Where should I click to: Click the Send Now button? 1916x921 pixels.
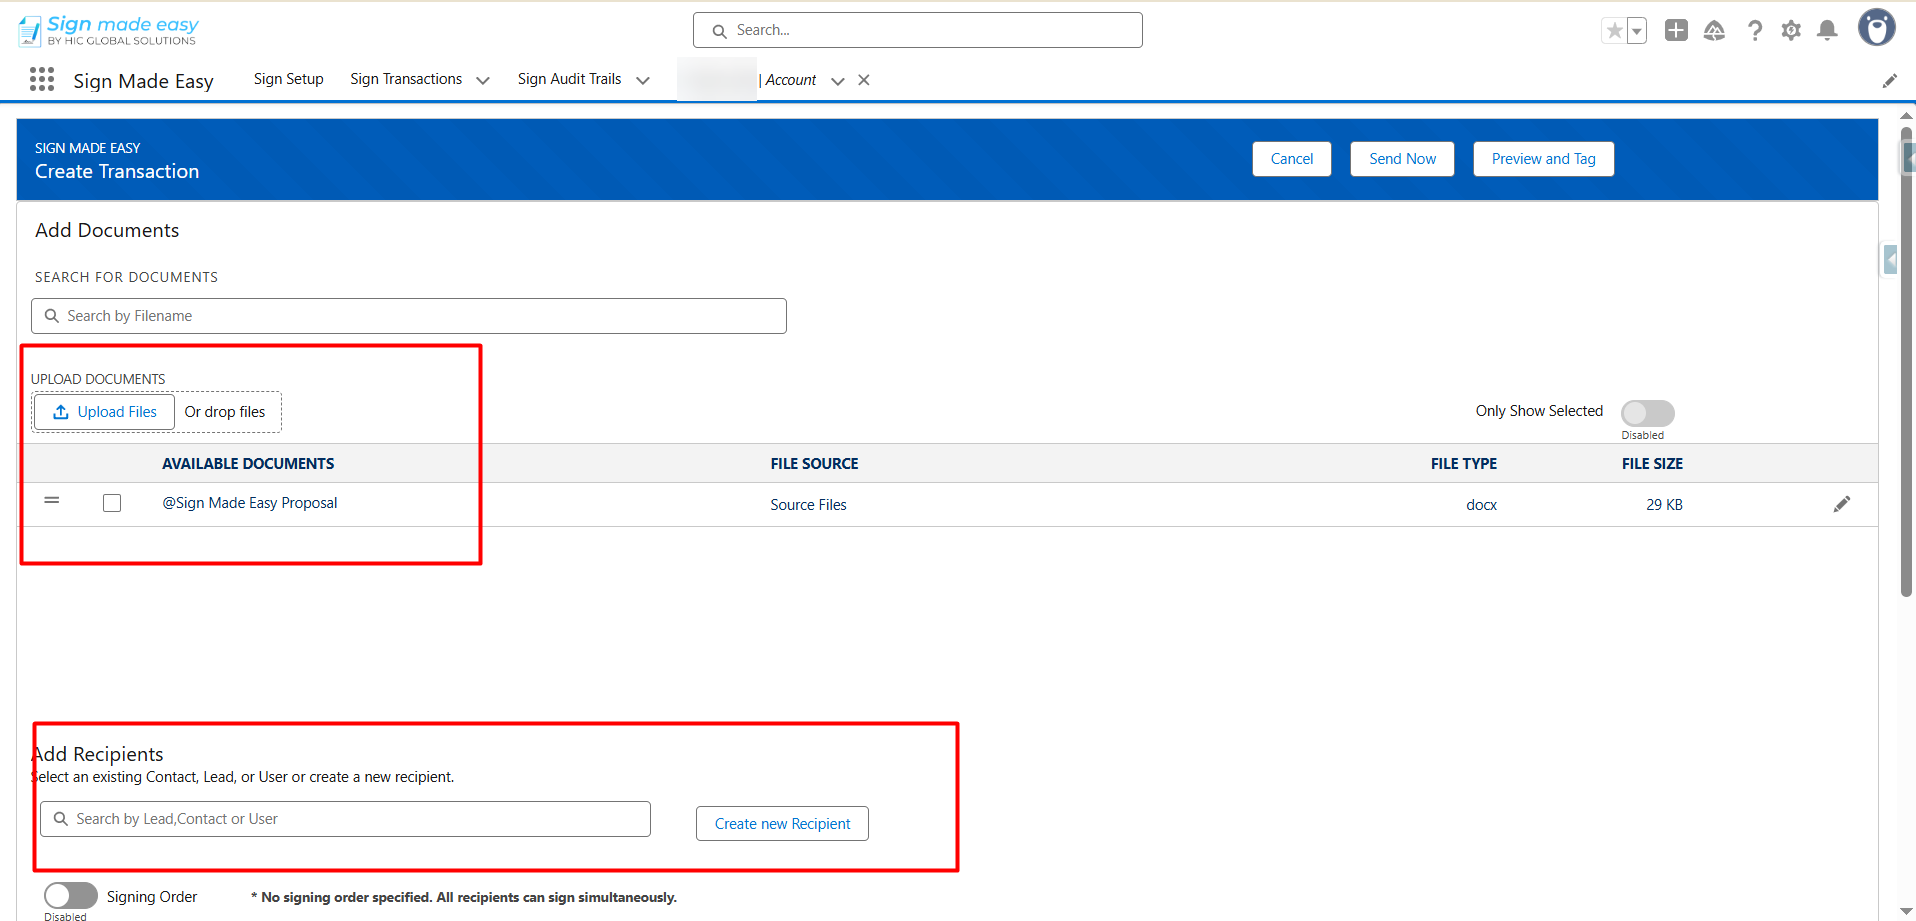1402,159
